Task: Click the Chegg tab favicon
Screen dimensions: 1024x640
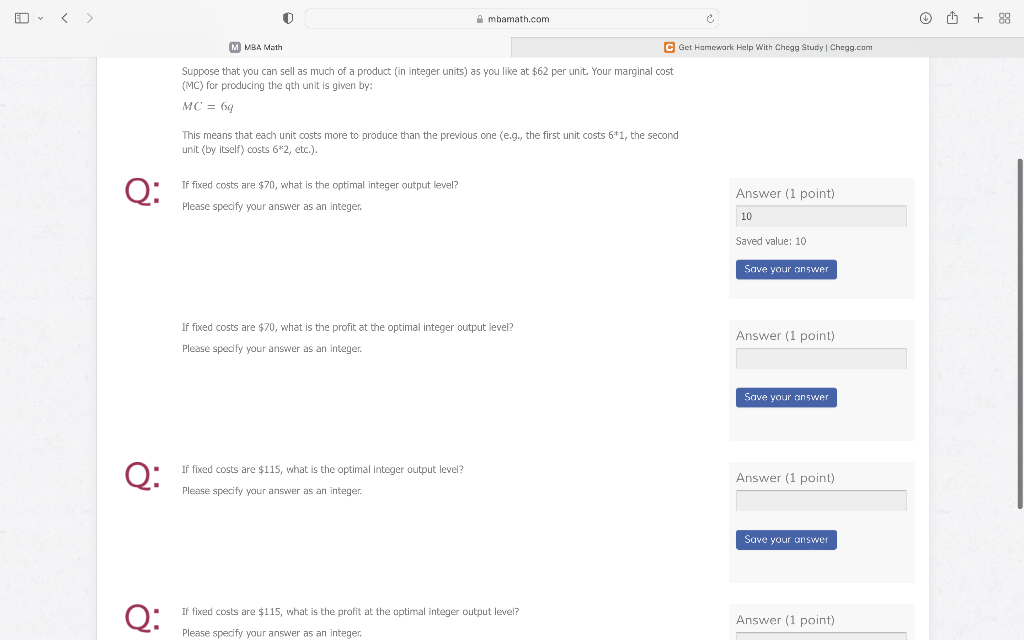Action: pyautogui.click(x=669, y=47)
